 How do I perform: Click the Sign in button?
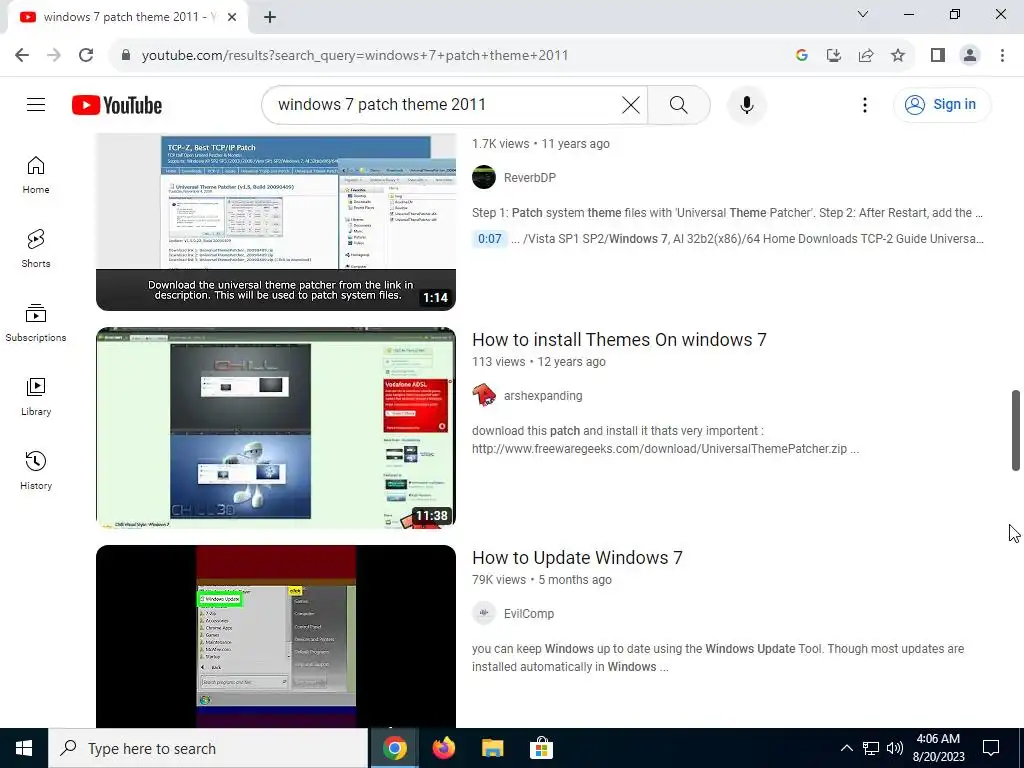point(942,104)
